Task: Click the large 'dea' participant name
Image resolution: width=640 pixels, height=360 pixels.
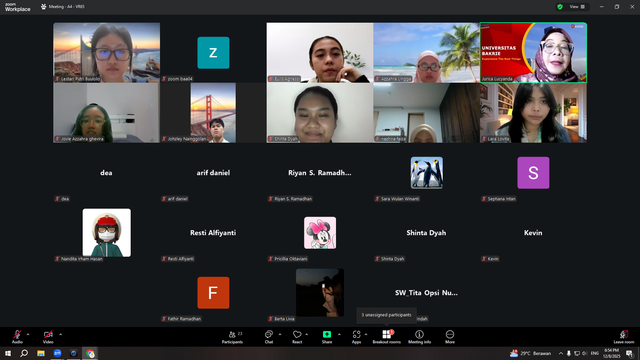Action: pyautogui.click(x=106, y=173)
